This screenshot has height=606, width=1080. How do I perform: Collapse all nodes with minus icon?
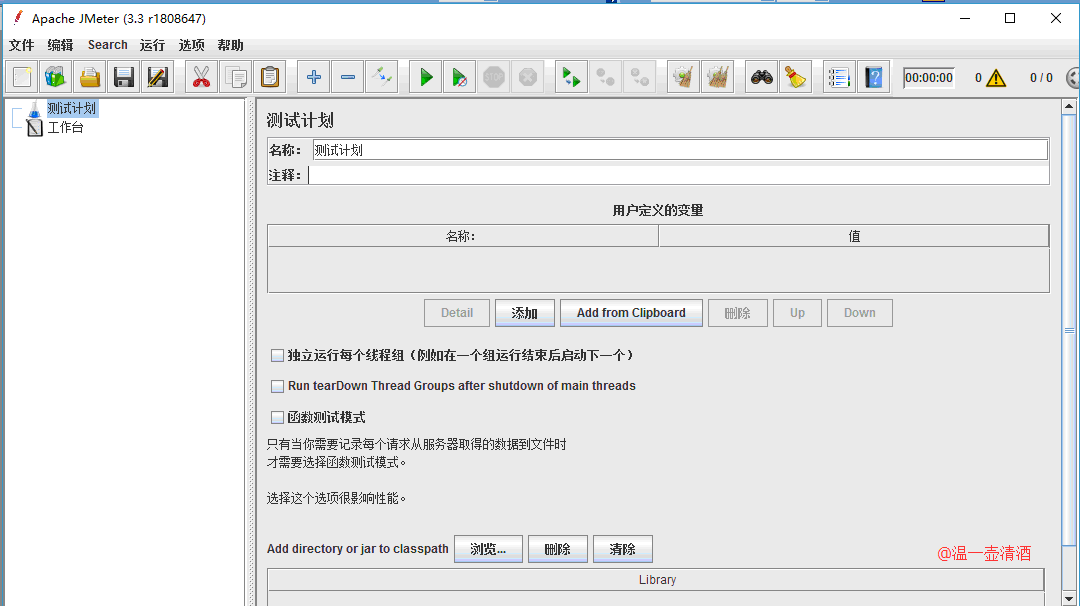(x=348, y=77)
